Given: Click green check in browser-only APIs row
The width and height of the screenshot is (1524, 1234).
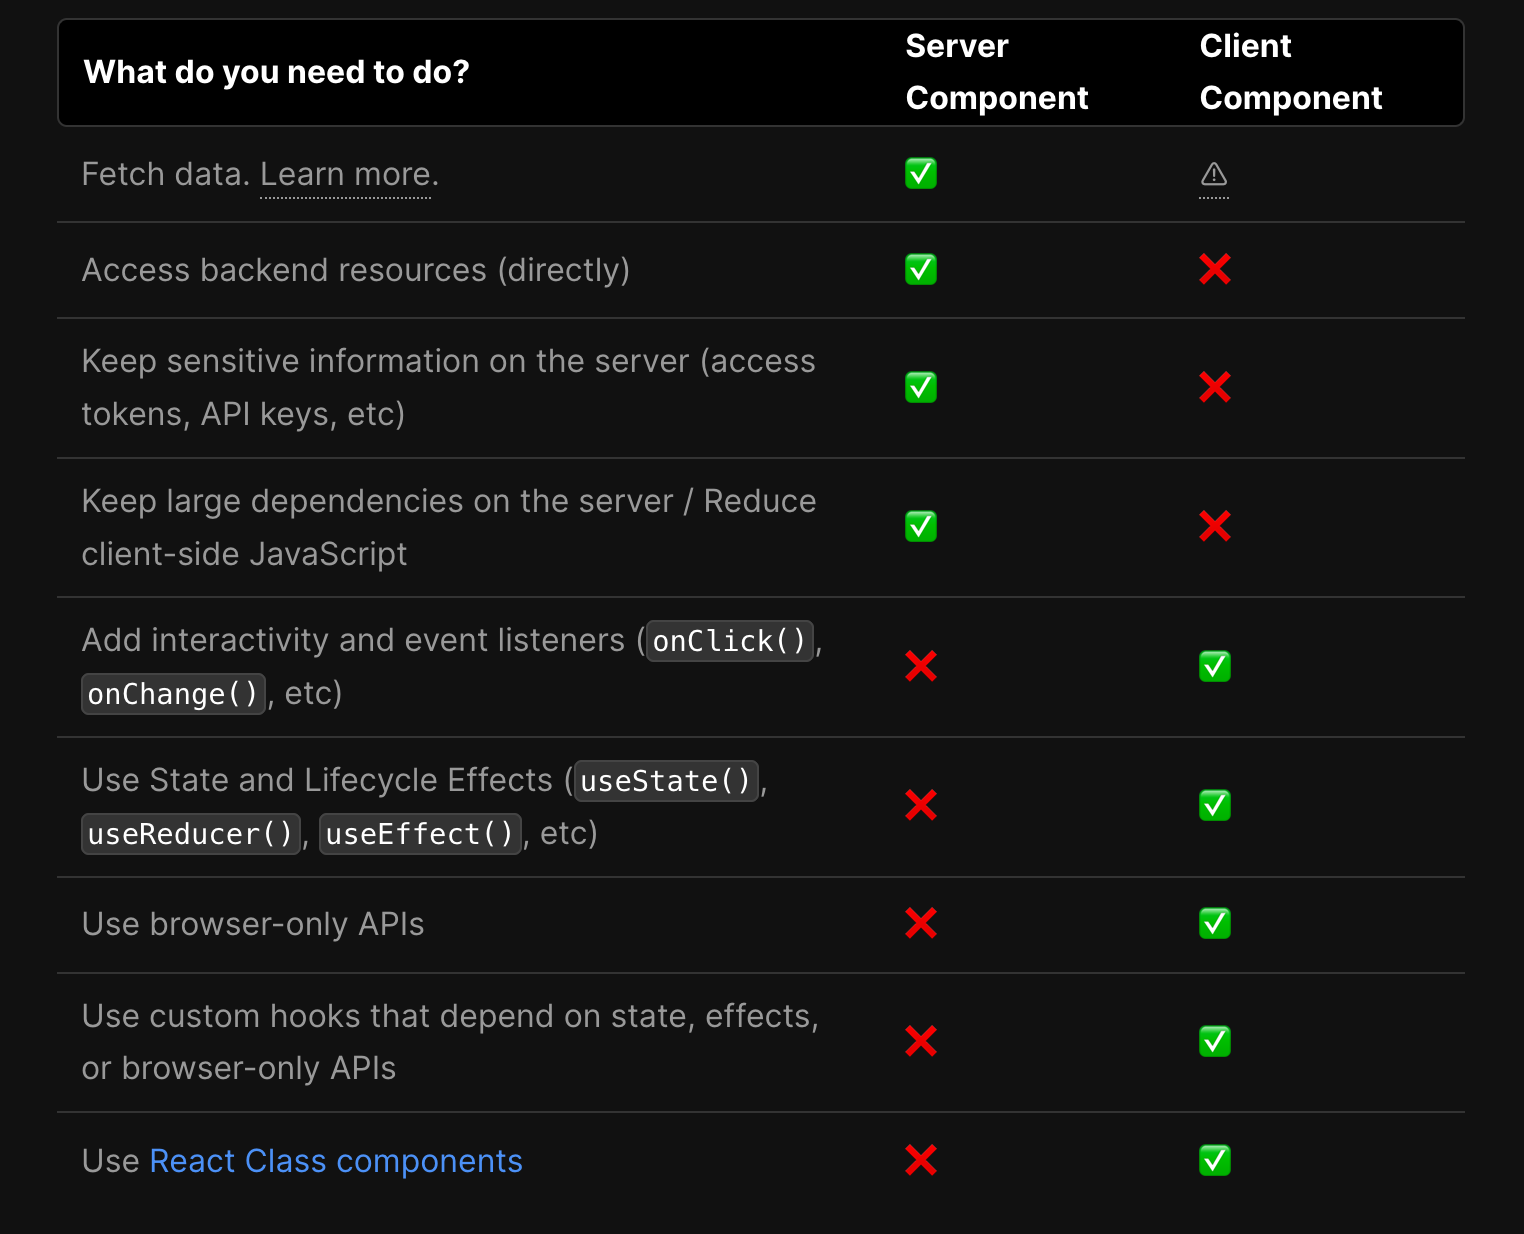Looking at the screenshot, I should pos(1215,923).
